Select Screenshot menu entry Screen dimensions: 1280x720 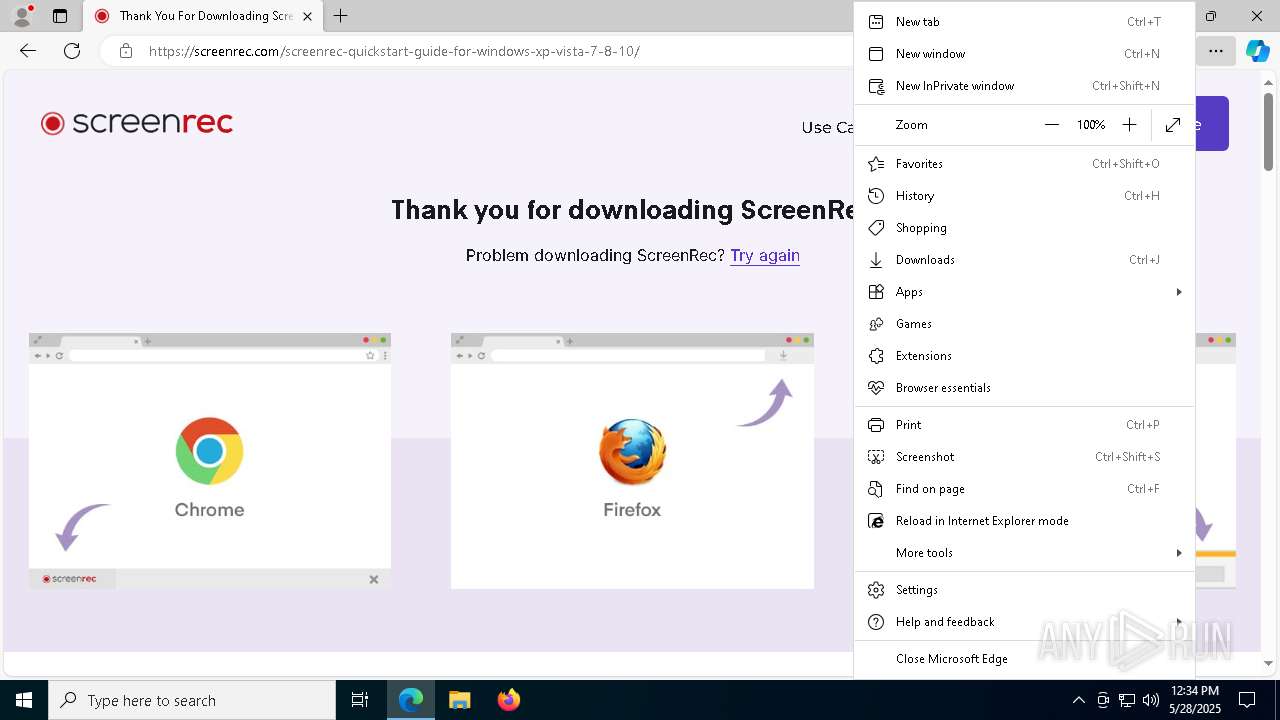[x=1024, y=457]
